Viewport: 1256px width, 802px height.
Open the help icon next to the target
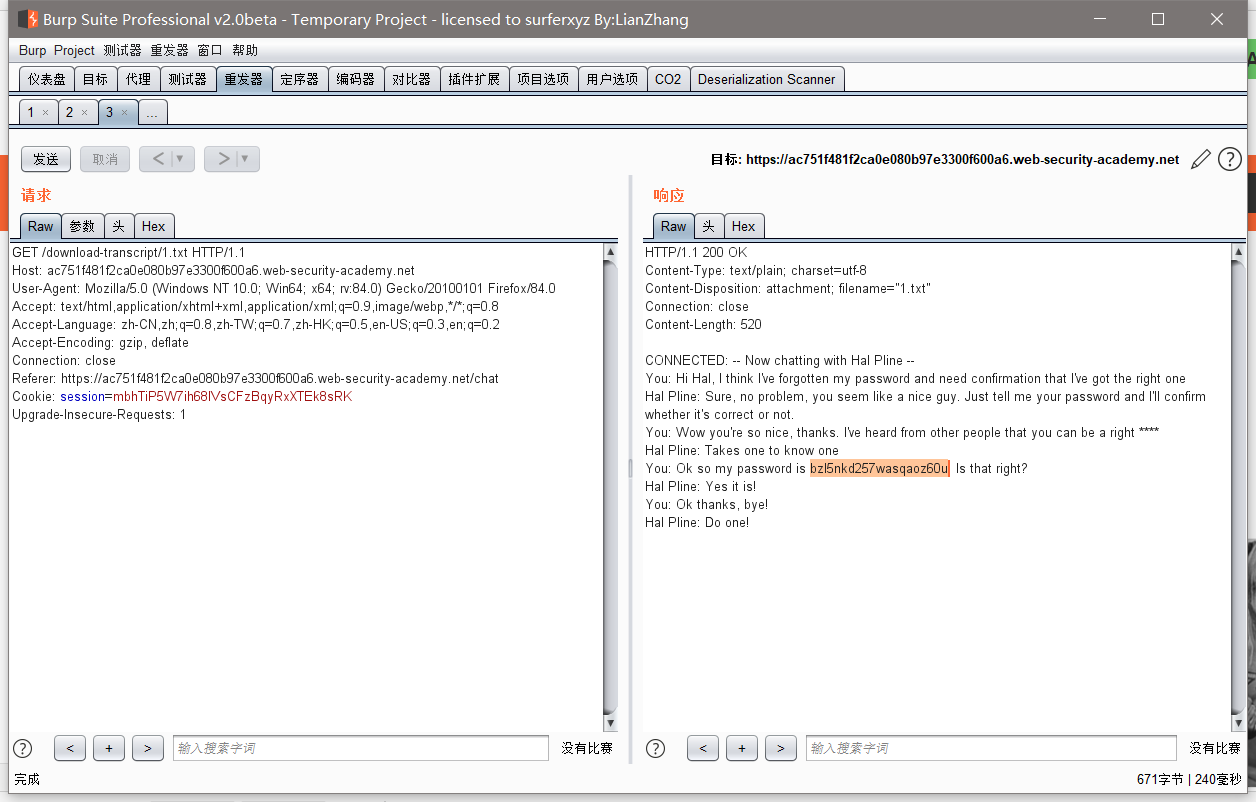[x=1229, y=158]
